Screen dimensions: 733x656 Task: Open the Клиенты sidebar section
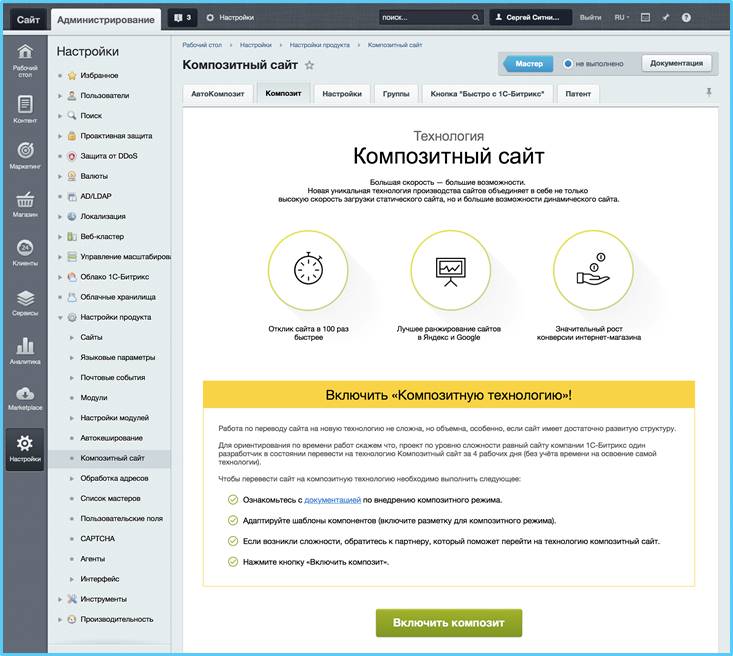click(25, 252)
